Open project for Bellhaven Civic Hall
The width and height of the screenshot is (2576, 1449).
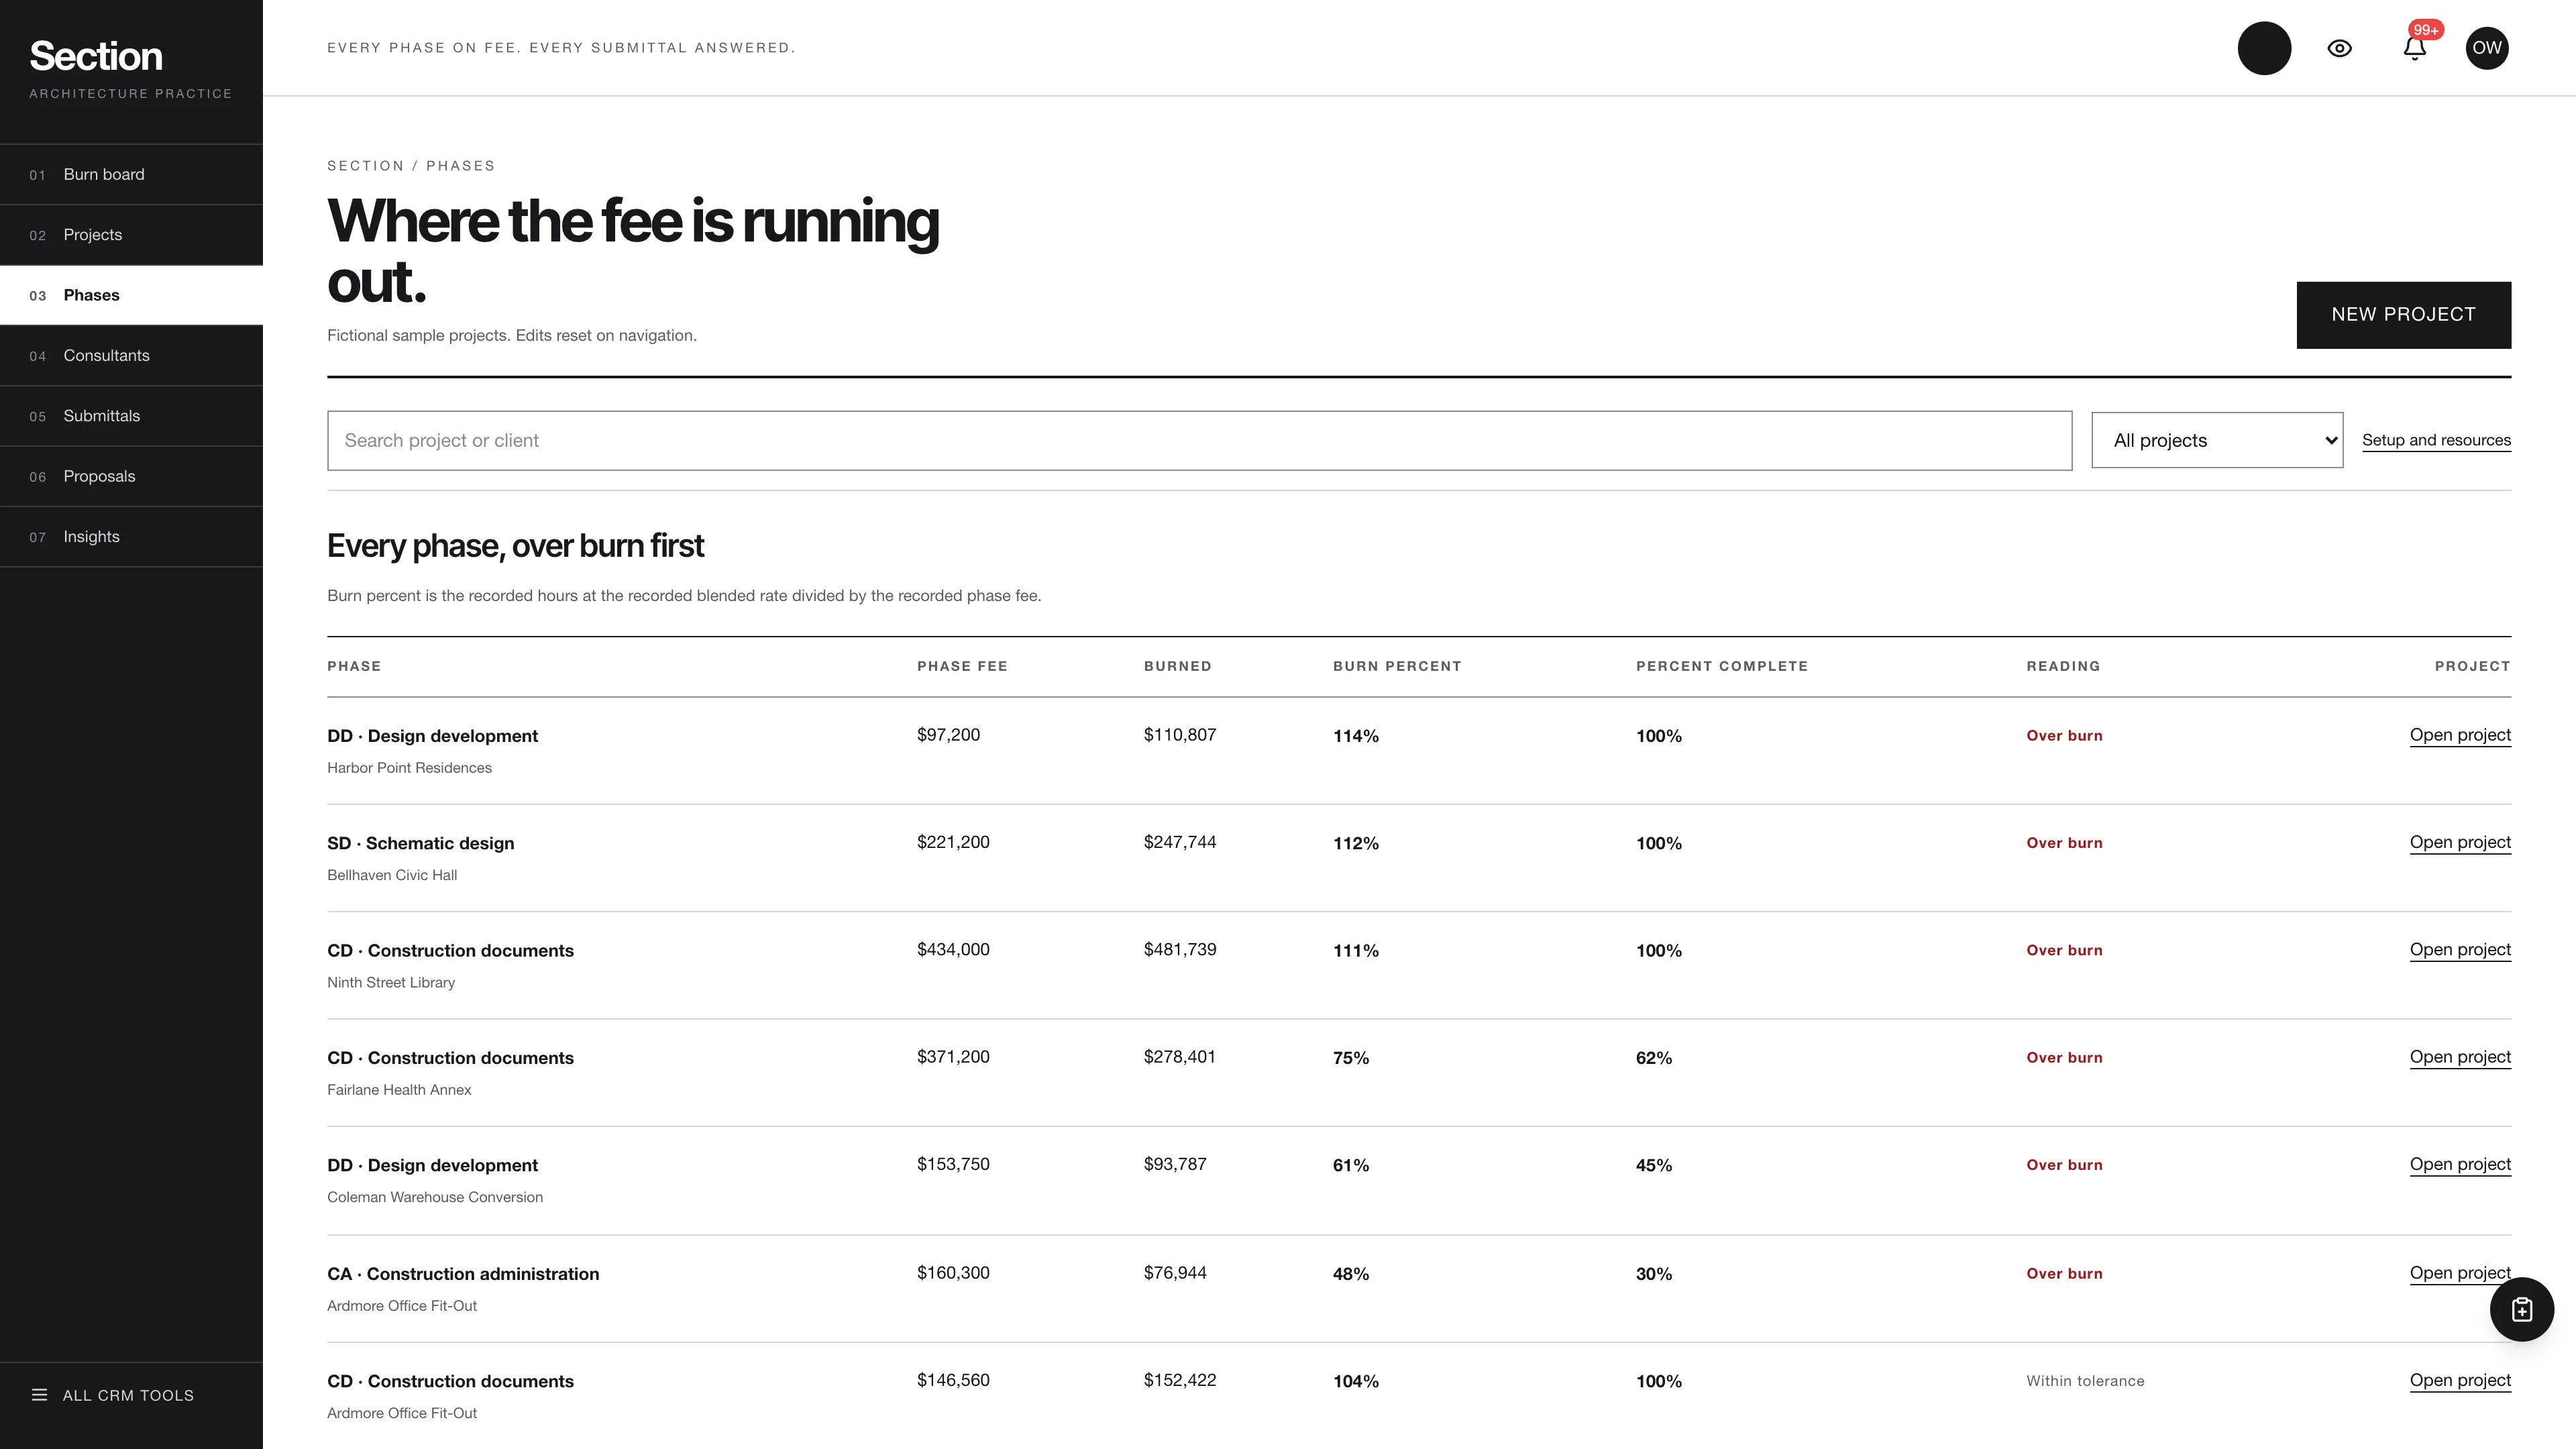click(x=2460, y=842)
